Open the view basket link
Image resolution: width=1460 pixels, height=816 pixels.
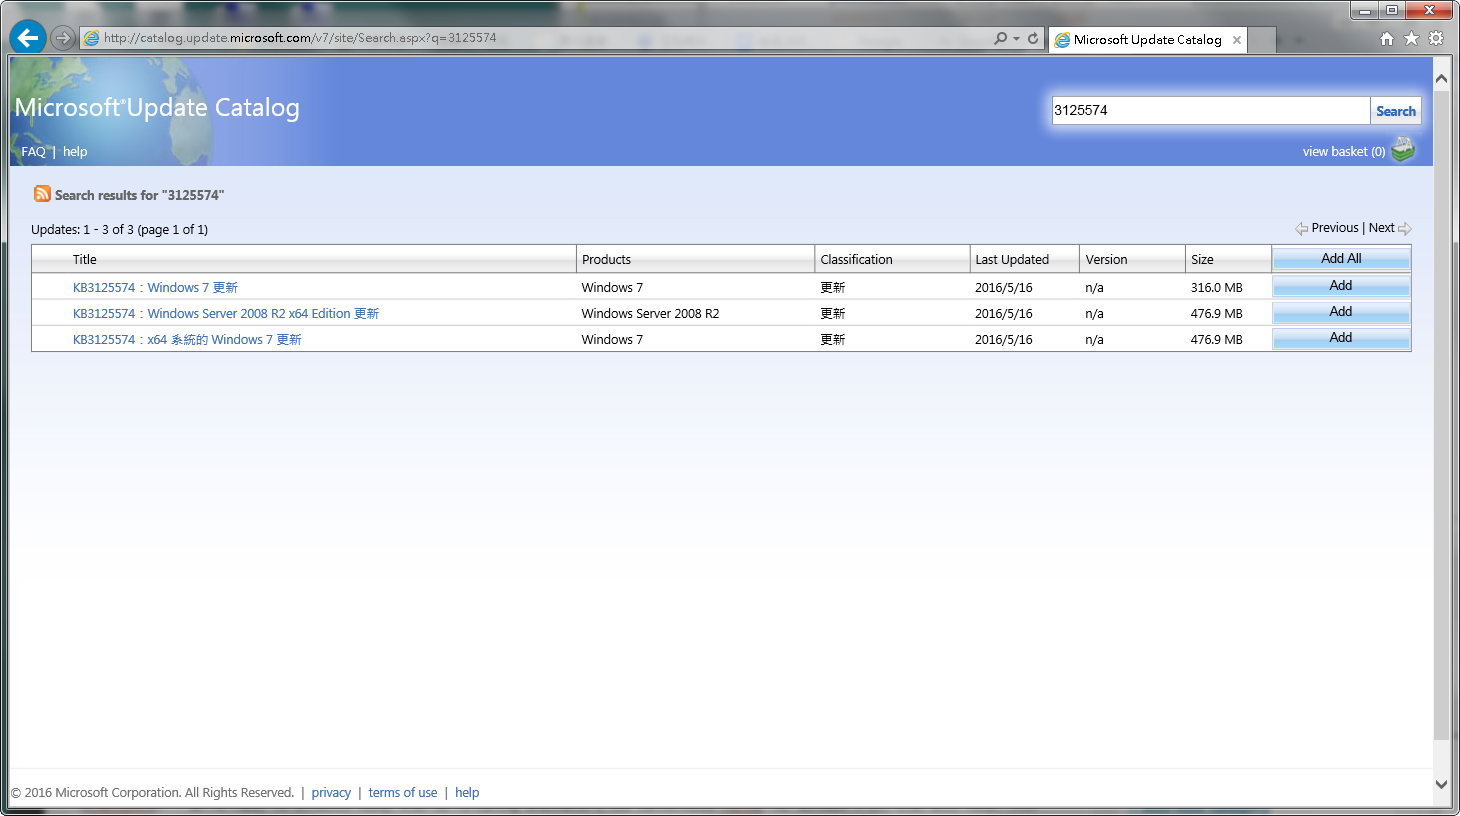click(1344, 152)
